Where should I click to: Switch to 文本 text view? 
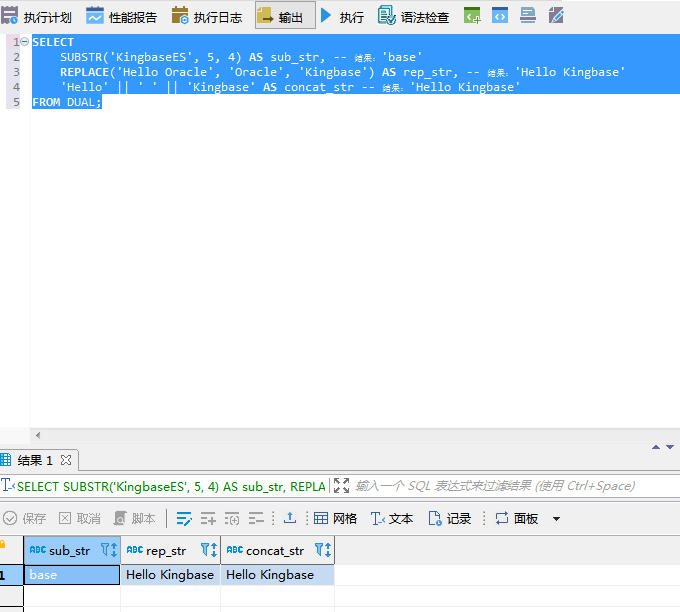coord(392,519)
